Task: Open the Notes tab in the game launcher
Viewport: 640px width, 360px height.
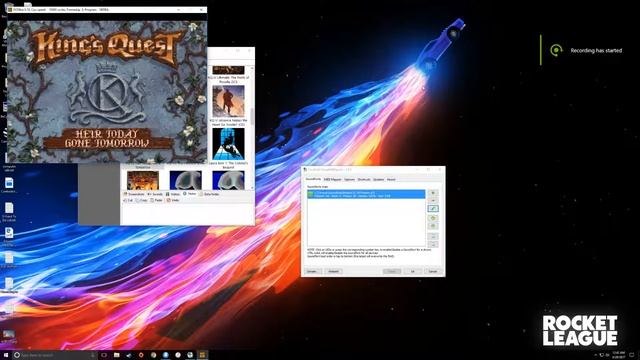Action: click(x=190, y=194)
